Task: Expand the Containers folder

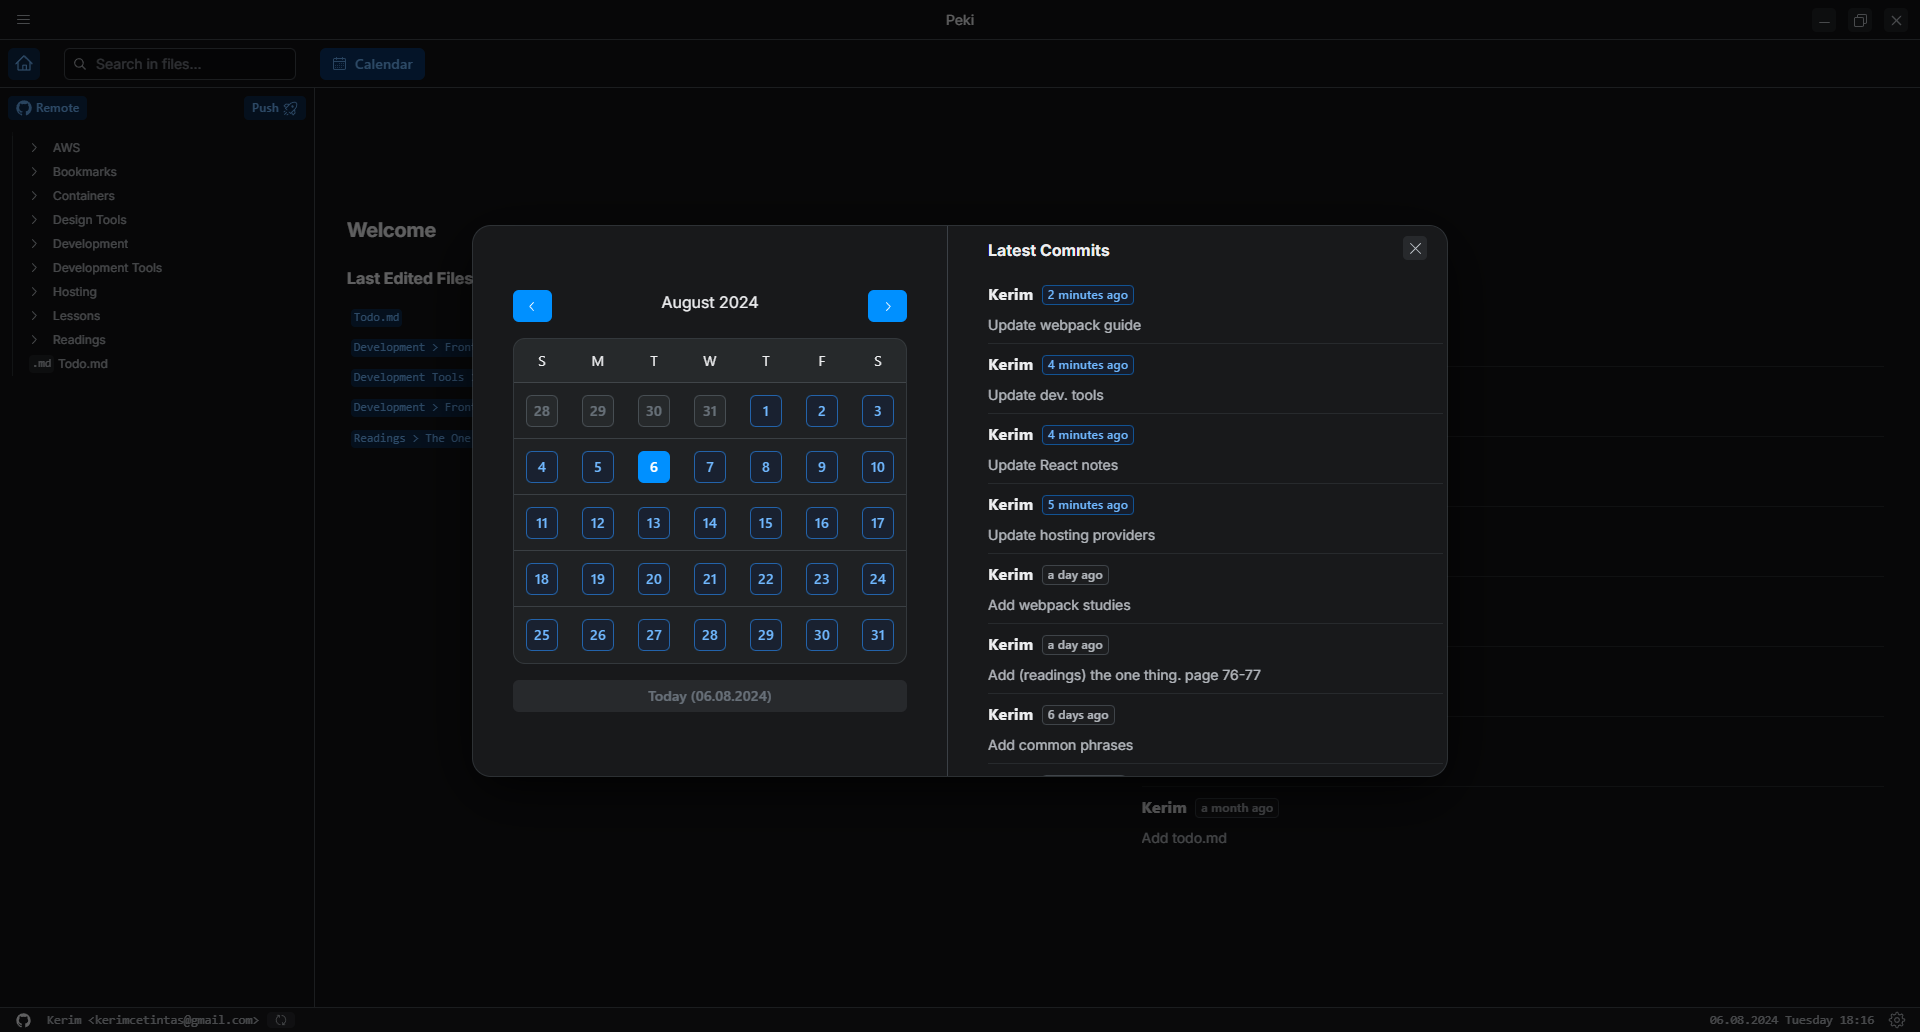Action: 83,196
